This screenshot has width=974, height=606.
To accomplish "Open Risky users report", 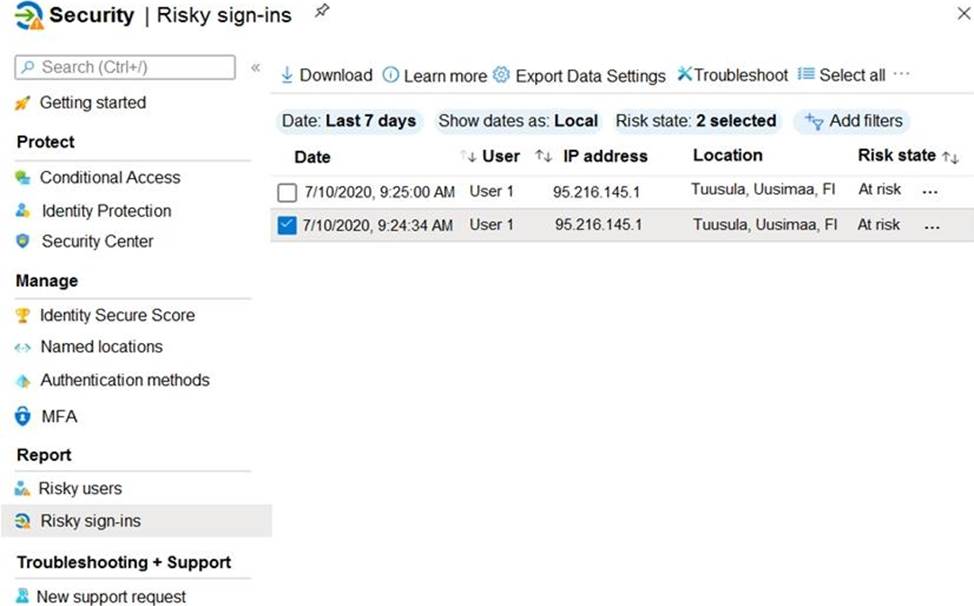I will (80, 489).
